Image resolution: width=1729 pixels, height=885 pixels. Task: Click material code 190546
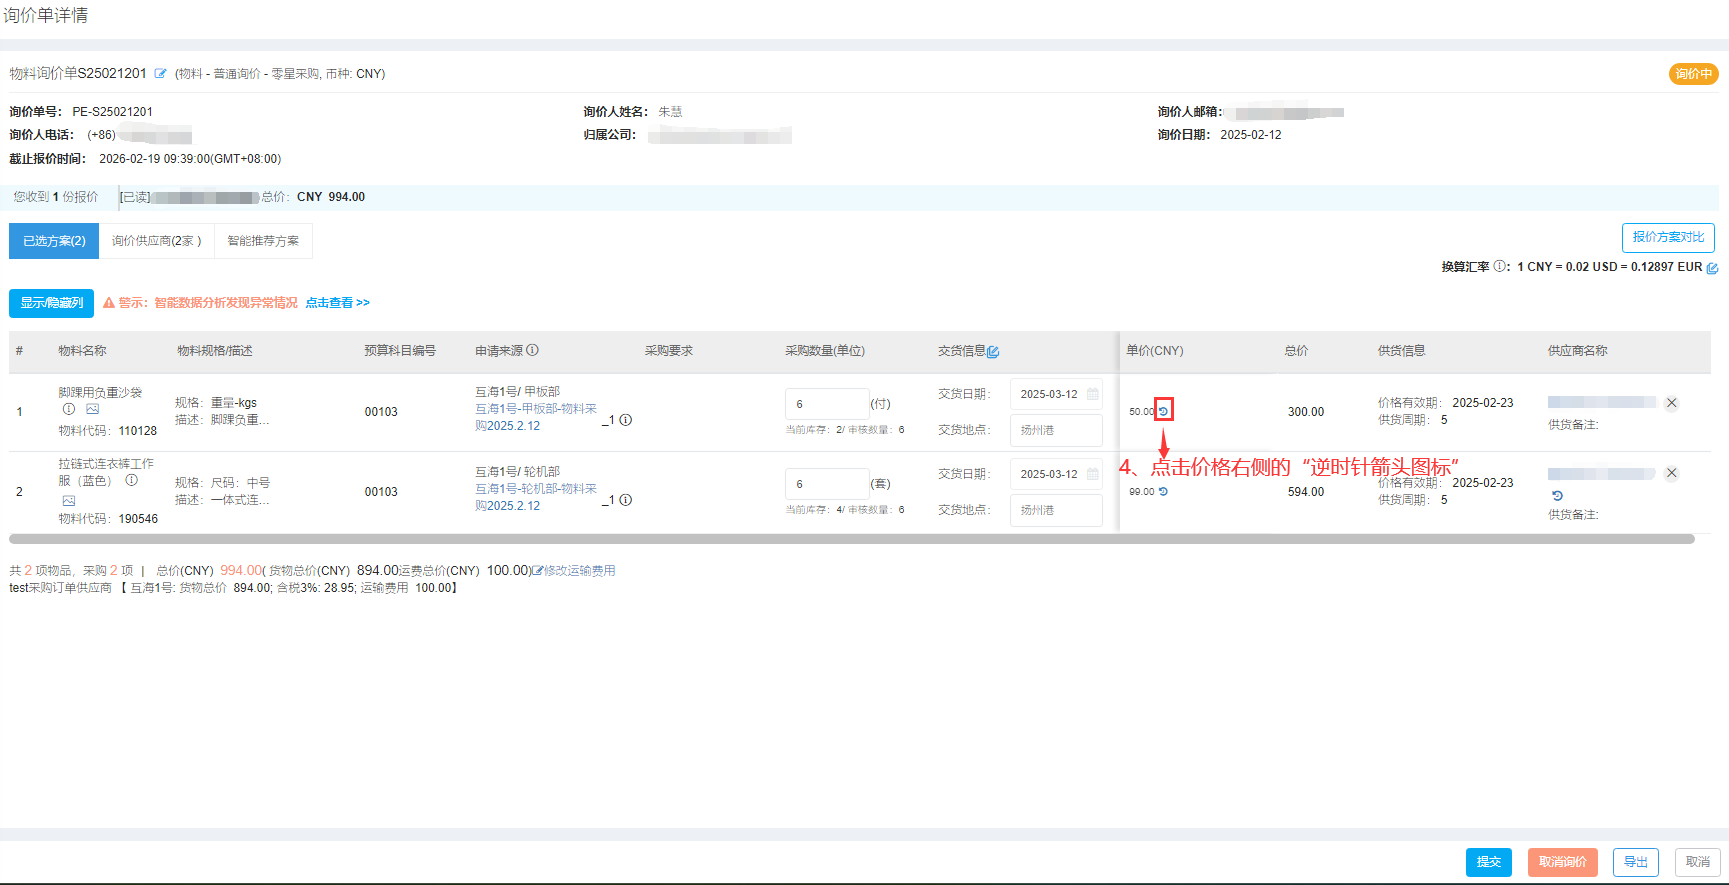[138, 519]
